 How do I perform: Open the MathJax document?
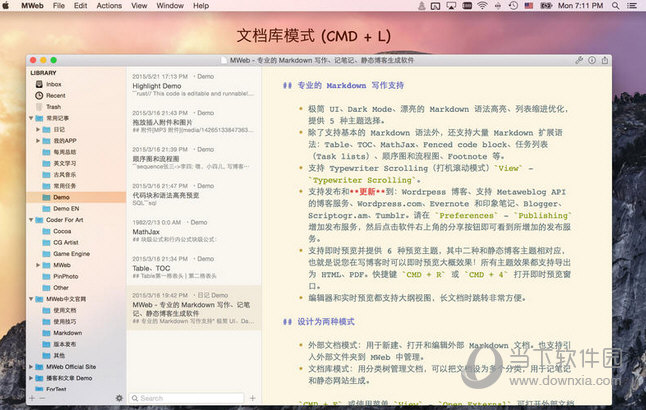click(194, 231)
